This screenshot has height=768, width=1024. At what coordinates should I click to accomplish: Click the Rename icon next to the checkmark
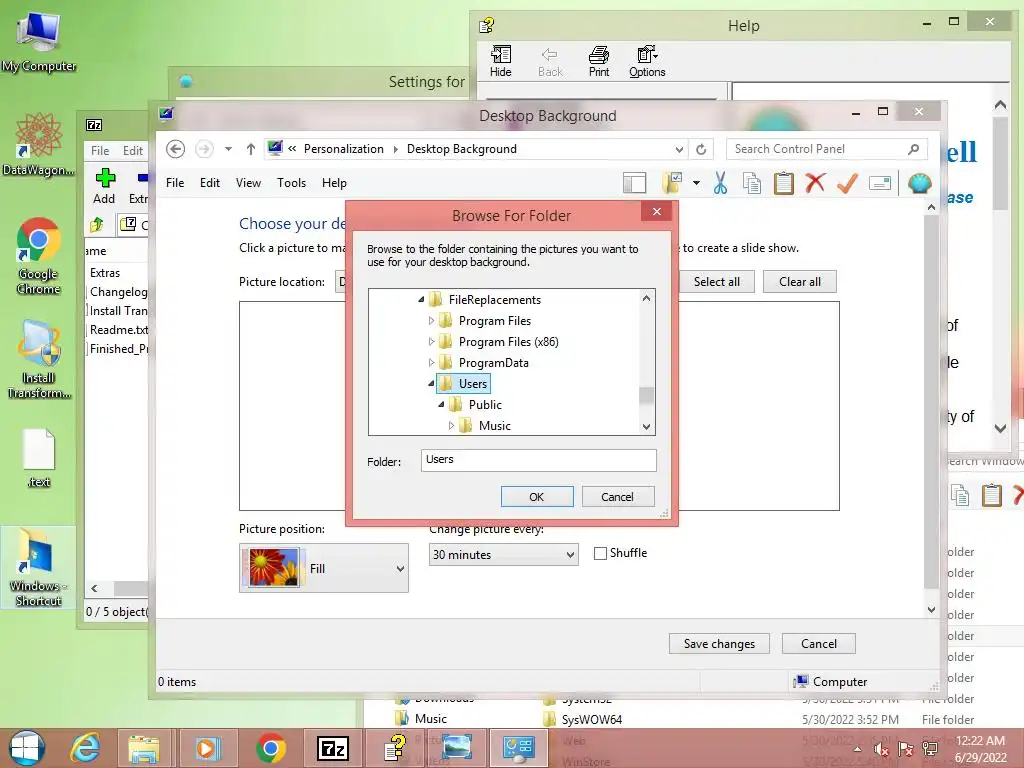[x=880, y=184]
